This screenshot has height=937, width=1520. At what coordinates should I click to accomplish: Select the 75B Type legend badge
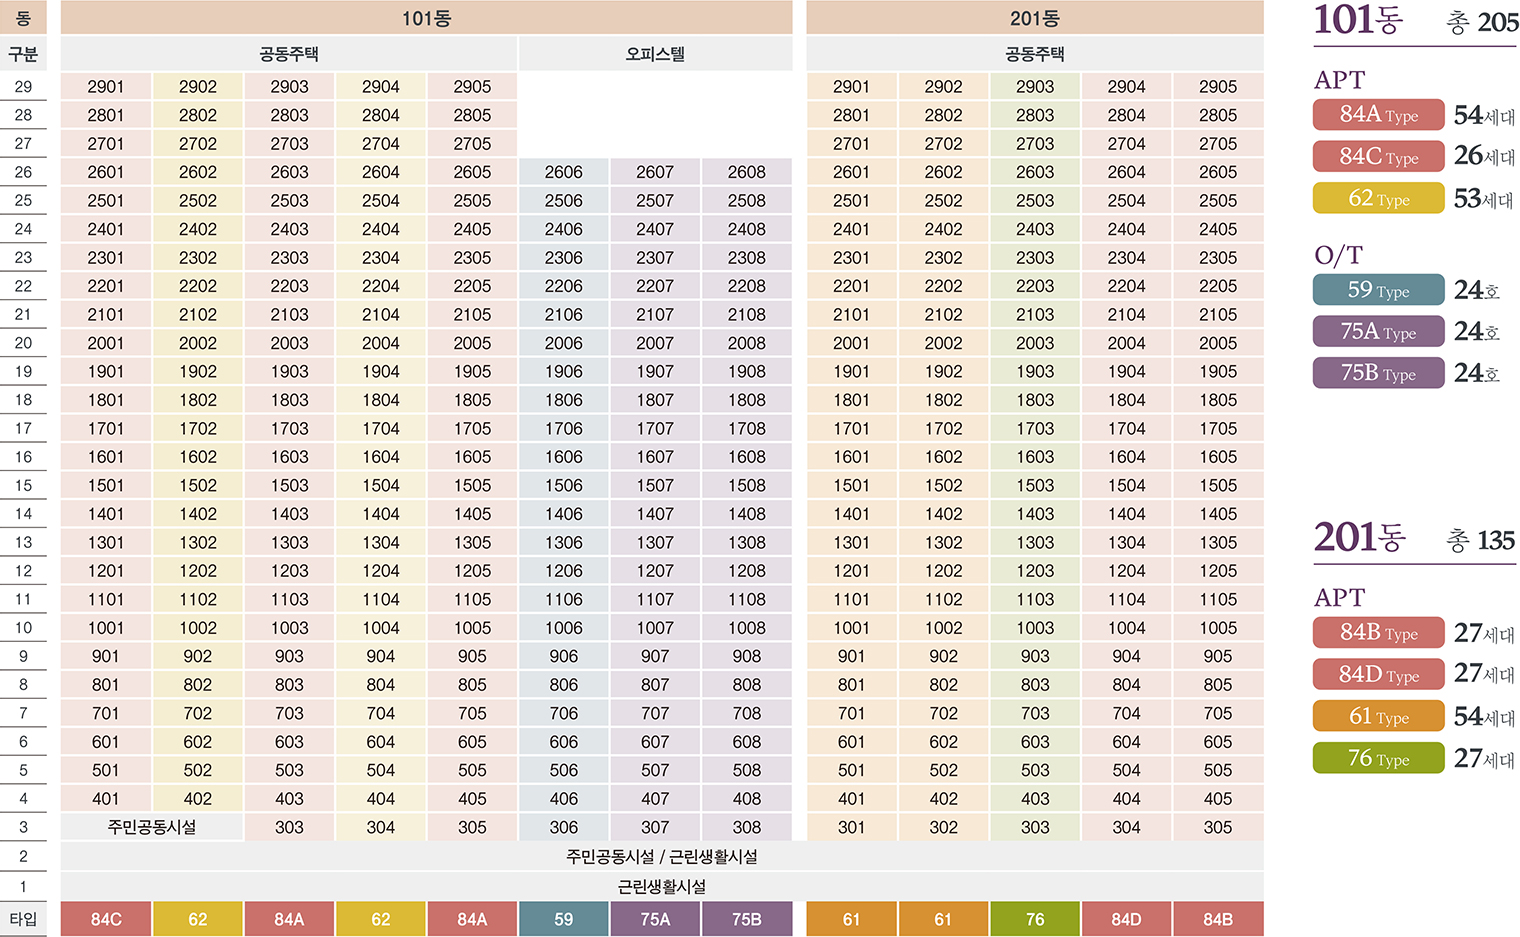1378,373
